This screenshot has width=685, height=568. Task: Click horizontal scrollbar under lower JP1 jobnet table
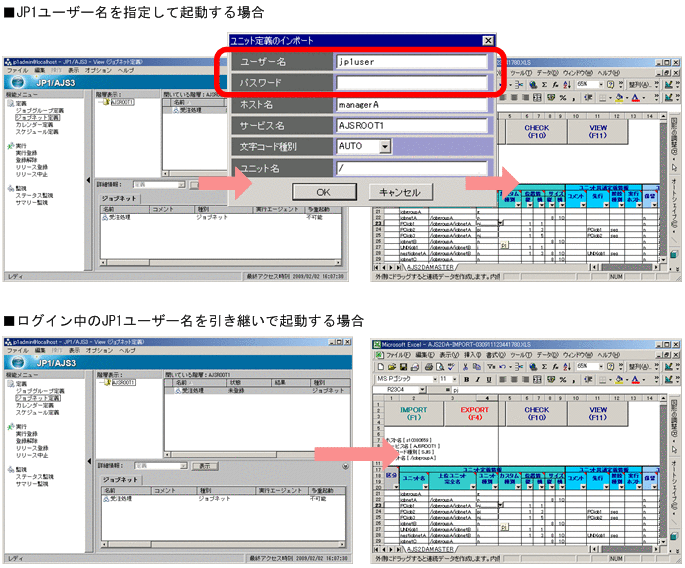click(x=223, y=544)
